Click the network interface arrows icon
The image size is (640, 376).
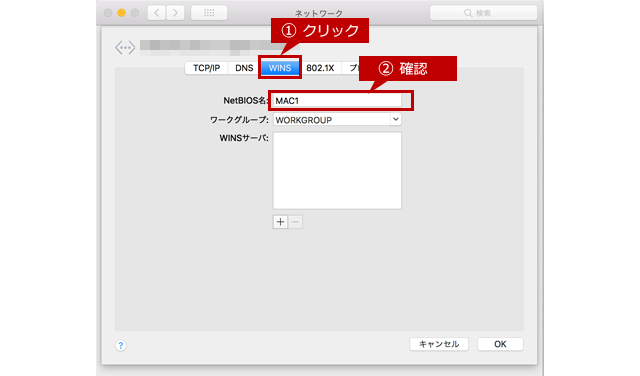(x=125, y=48)
